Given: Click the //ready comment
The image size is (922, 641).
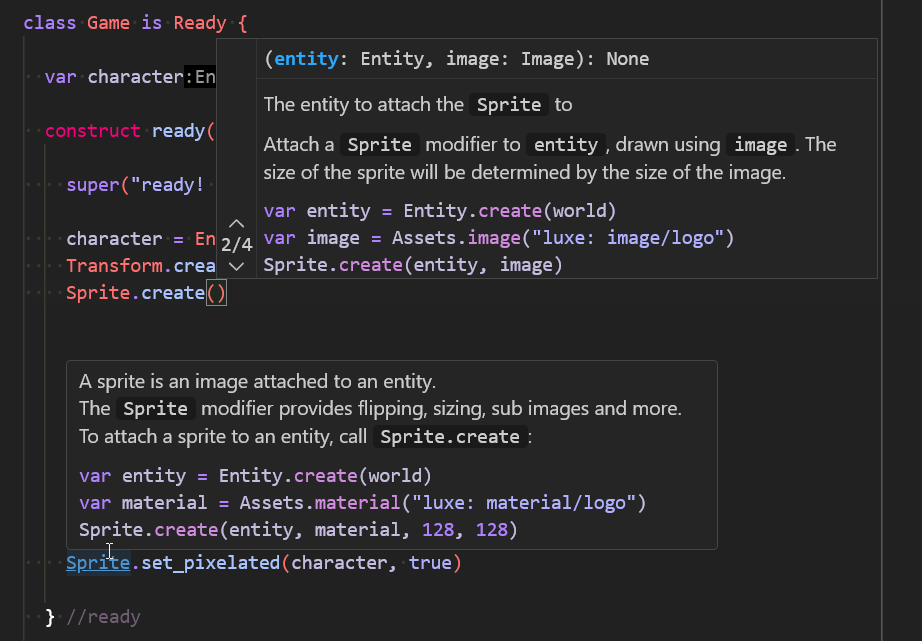Looking at the screenshot, I should pos(103,617).
